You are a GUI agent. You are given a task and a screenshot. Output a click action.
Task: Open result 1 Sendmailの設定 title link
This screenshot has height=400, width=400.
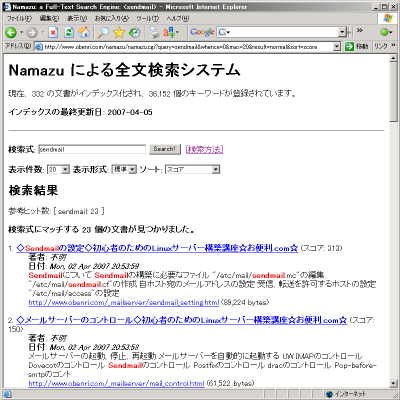tap(157, 248)
